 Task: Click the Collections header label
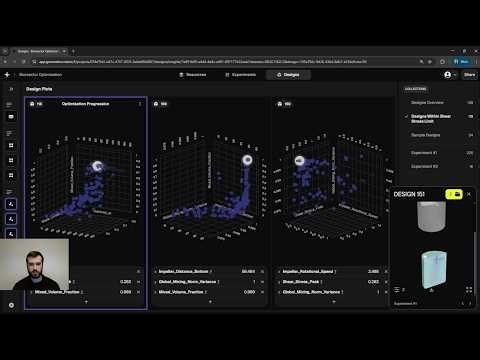tap(415, 89)
